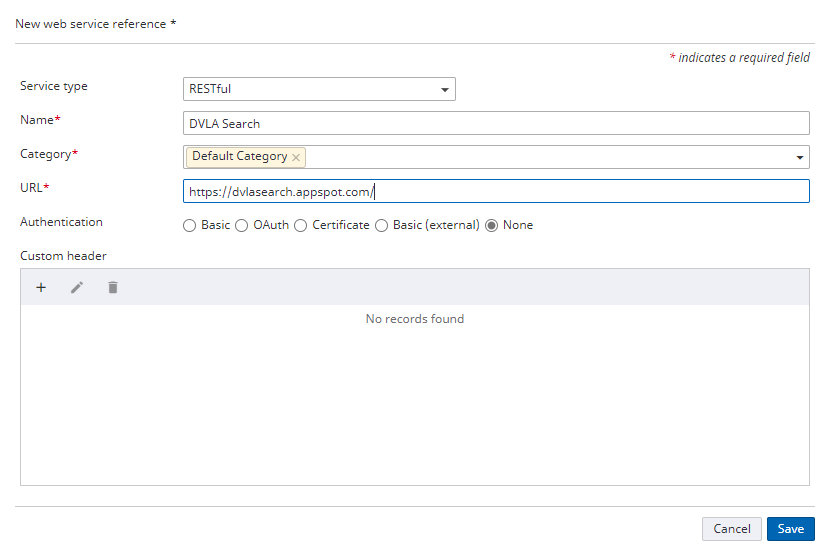
Task: Focus the Name field with DVLA Search
Action: click(x=496, y=123)
